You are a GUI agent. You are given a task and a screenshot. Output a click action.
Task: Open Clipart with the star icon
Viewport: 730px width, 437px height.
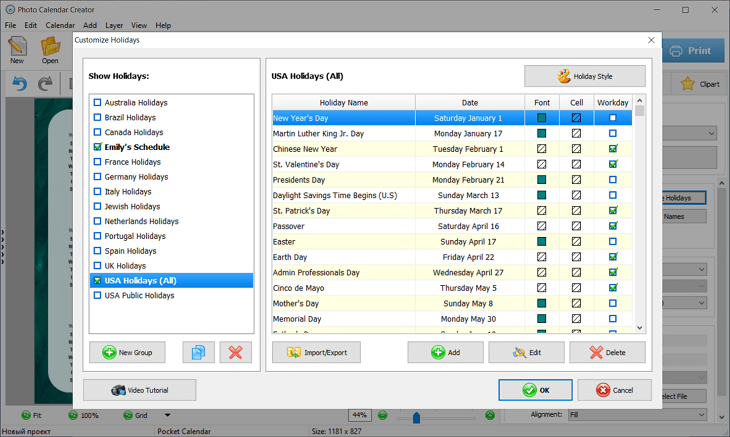click(700, 84)
